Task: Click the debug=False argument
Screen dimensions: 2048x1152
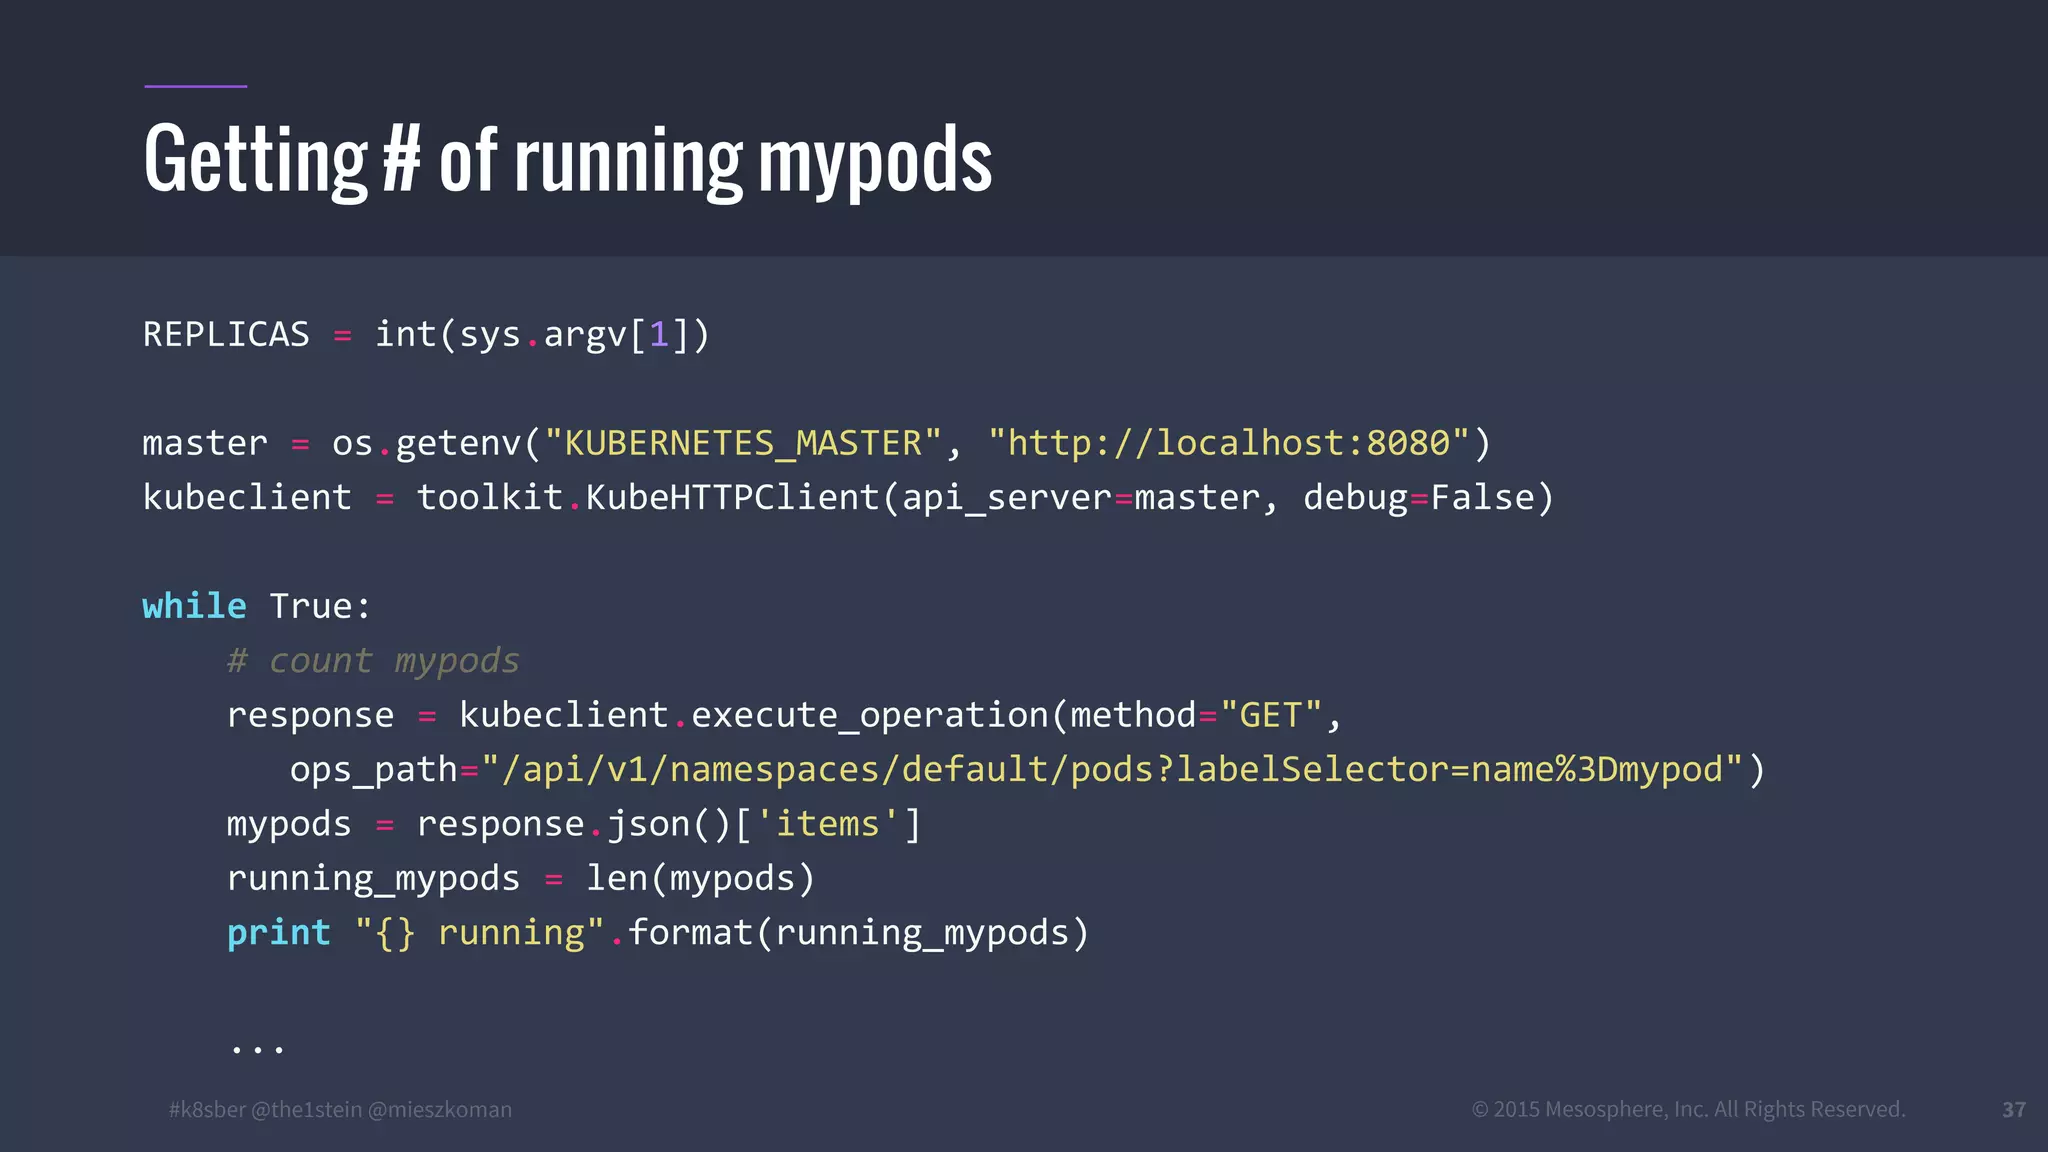Action: [x=1418, y=497]
